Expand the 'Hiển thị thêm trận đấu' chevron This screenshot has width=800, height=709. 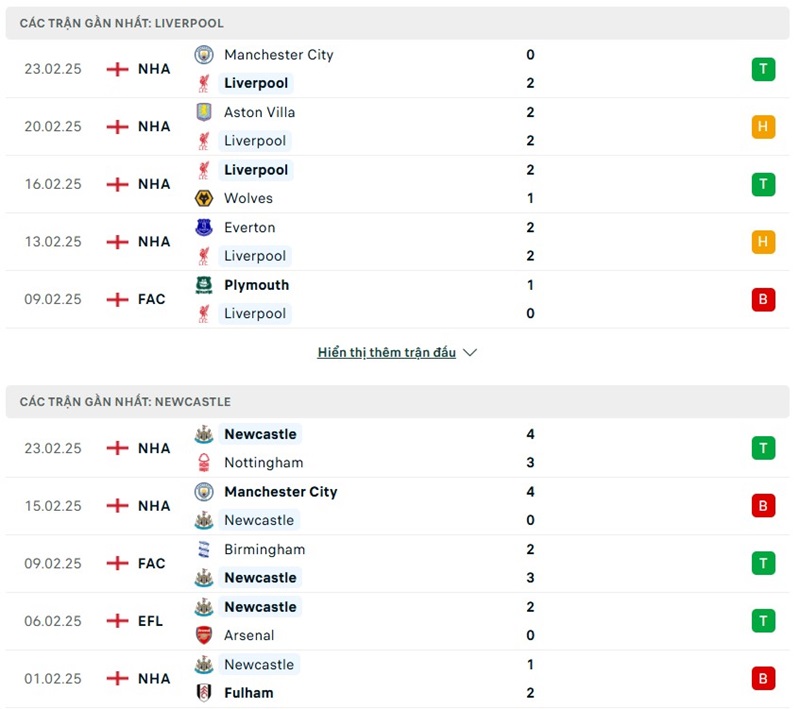(470, 353)
